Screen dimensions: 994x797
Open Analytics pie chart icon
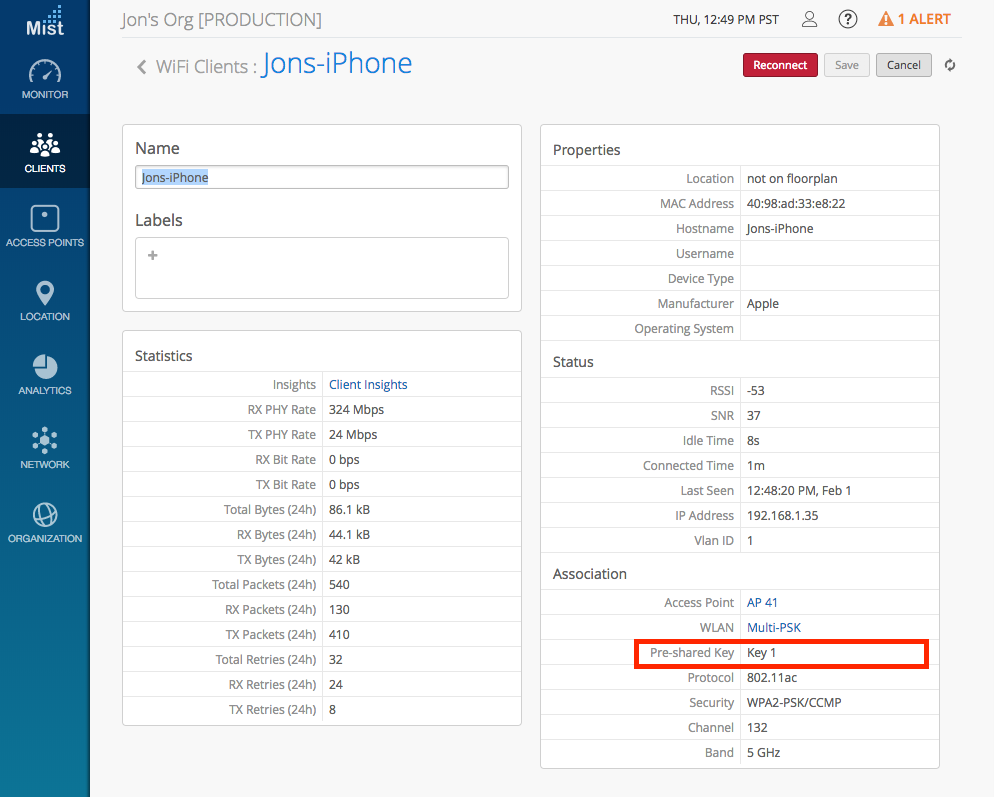point(45,367)
